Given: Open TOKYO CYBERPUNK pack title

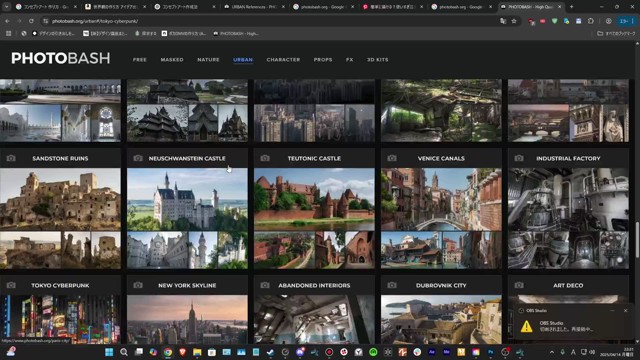Looking at the screenshot, I should (x=60, y=285).
